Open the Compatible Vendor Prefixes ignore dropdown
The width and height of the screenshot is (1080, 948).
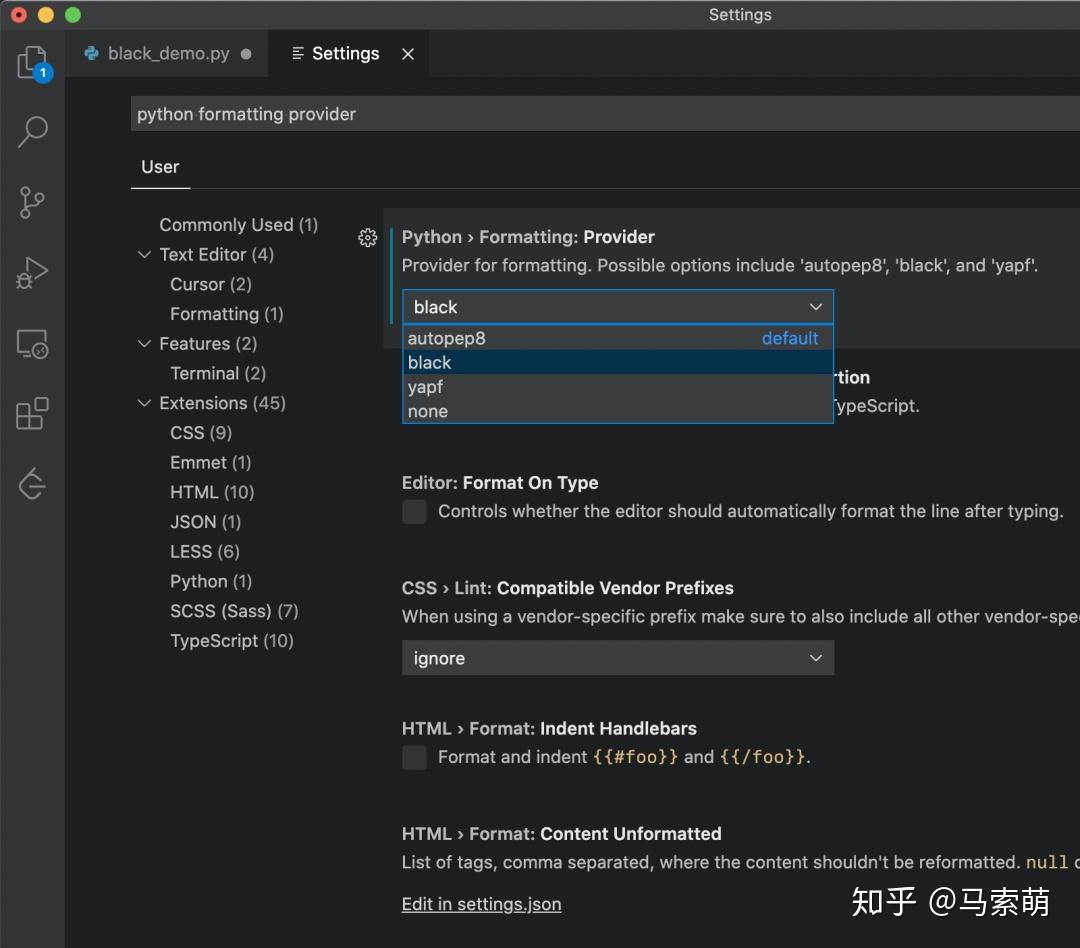coord(617,658)
